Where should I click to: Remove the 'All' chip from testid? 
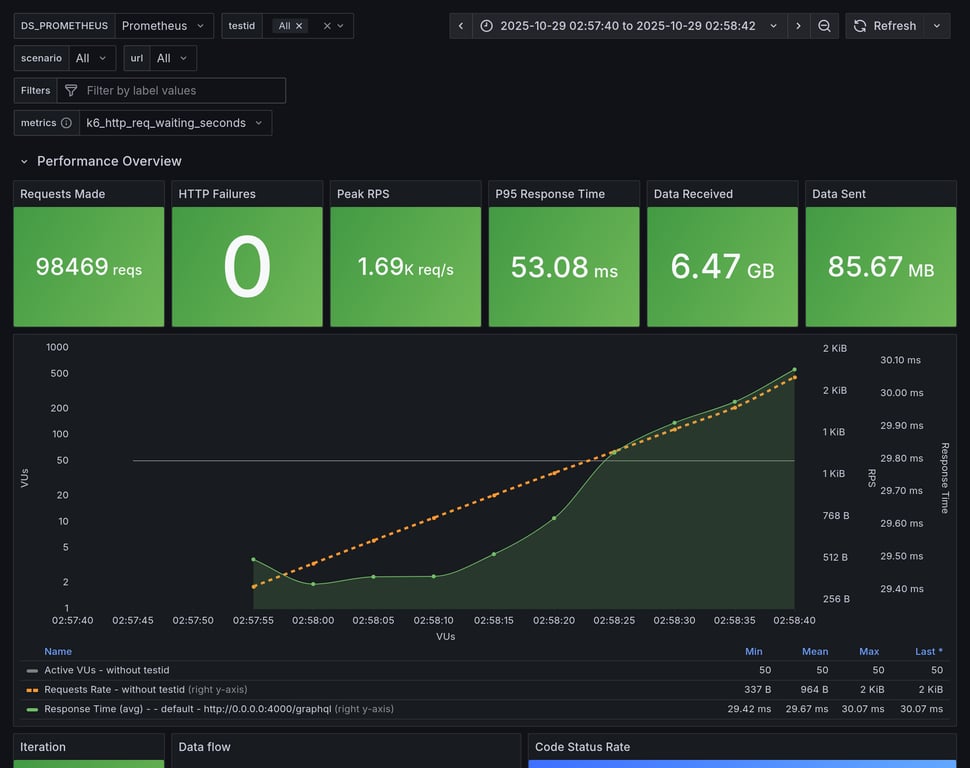coord(298,26)
